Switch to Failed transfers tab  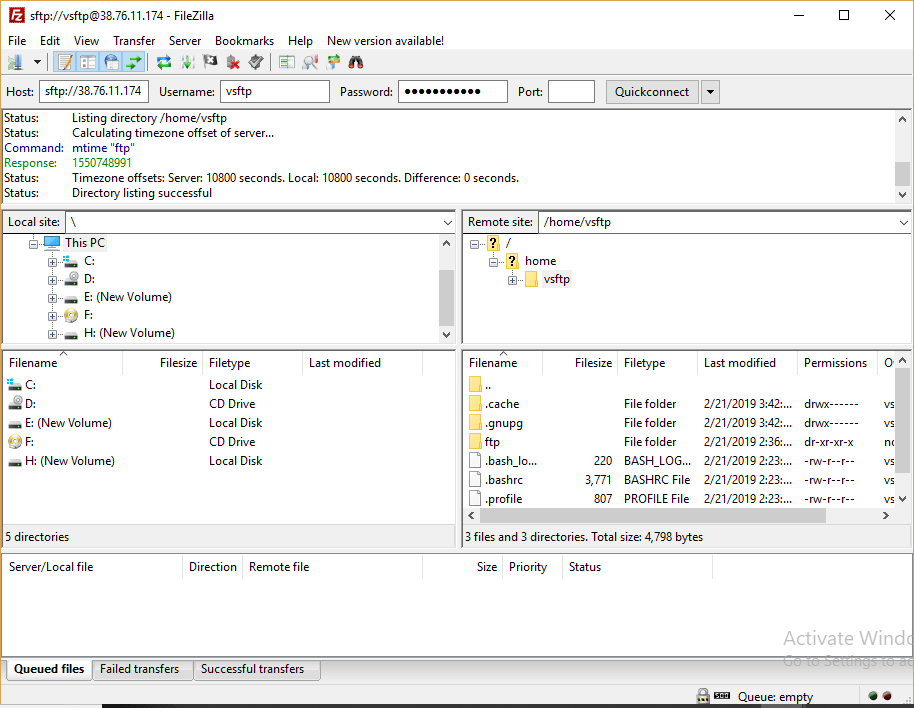click(x=139, y=669)
